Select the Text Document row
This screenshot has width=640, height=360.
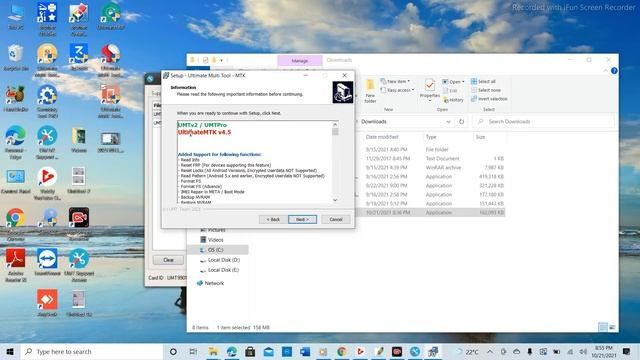pos(433,158)
